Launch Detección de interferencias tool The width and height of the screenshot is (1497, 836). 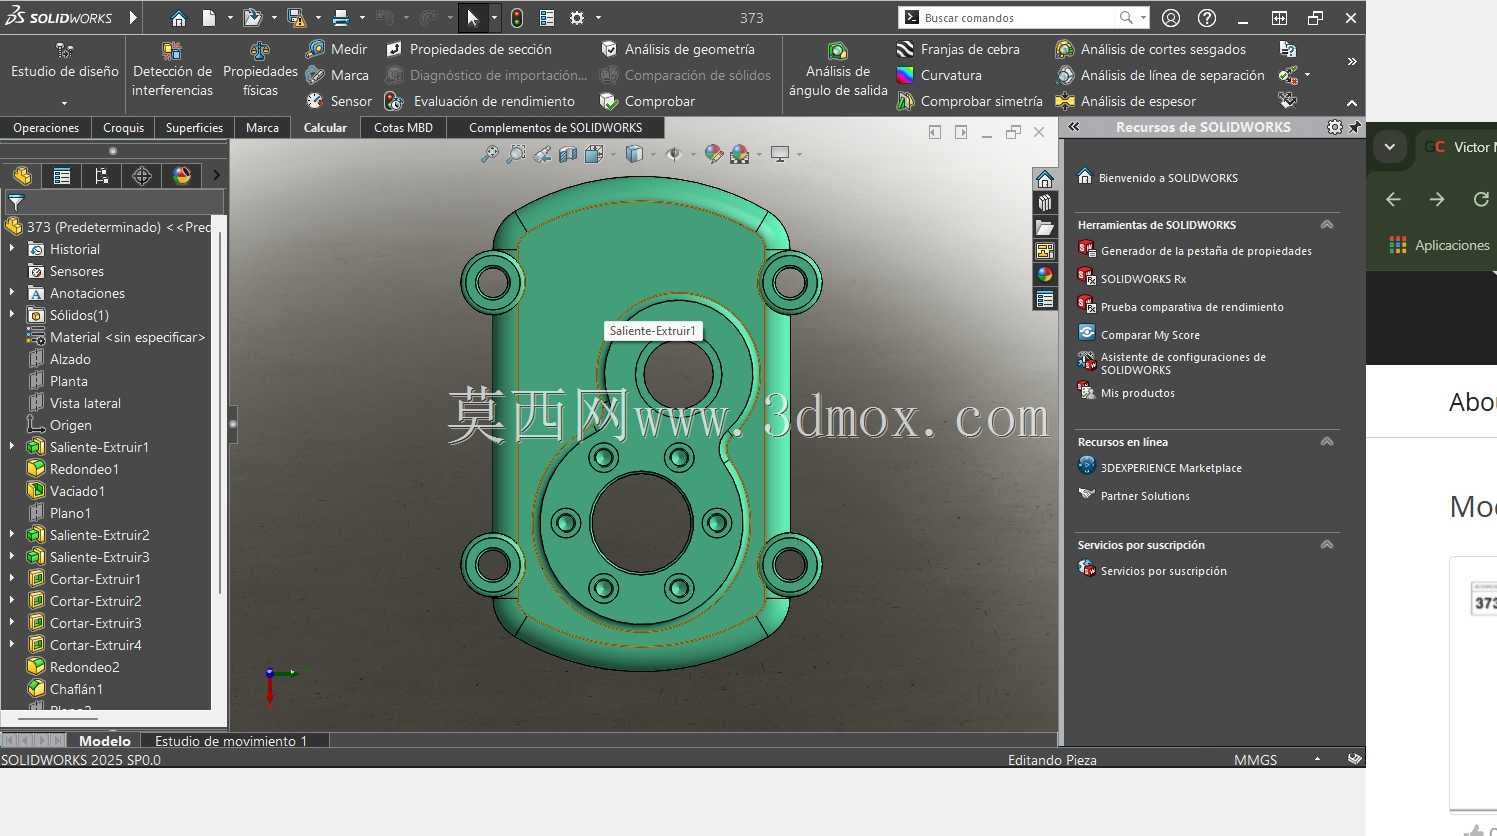click(172, 69)
